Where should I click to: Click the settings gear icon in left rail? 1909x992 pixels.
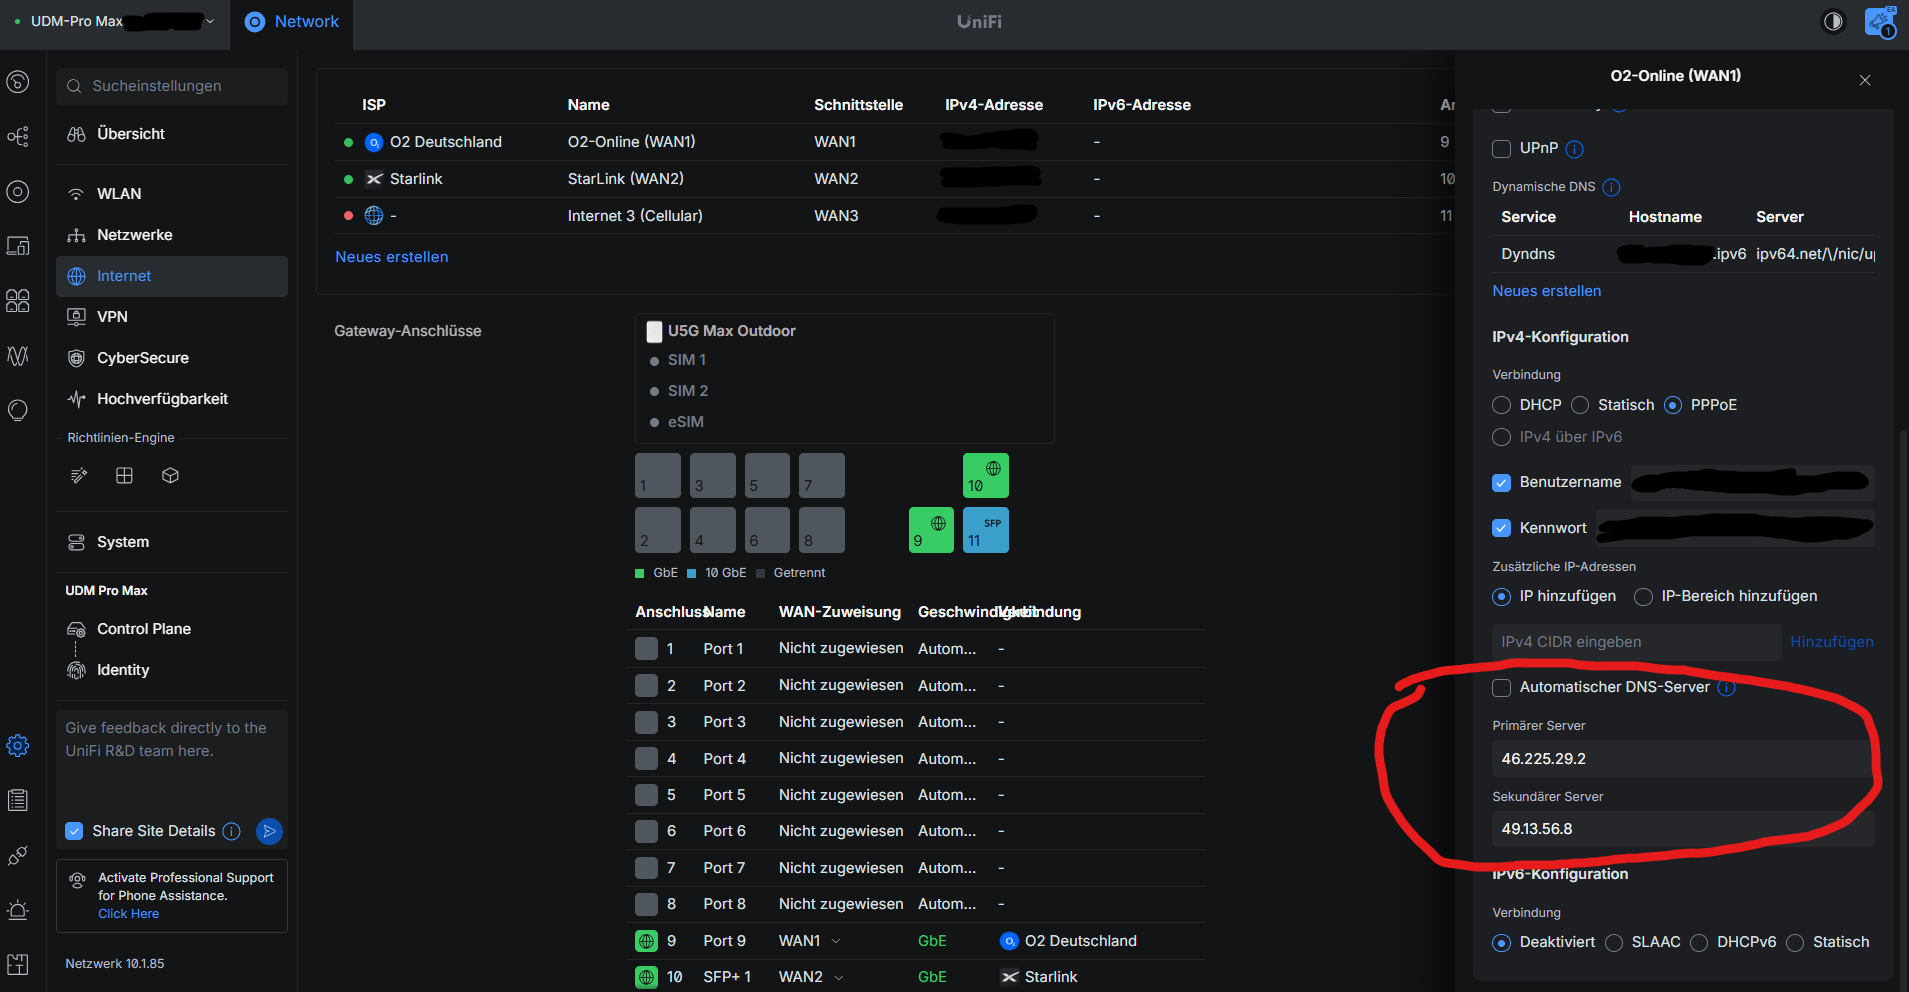point(18,746)
